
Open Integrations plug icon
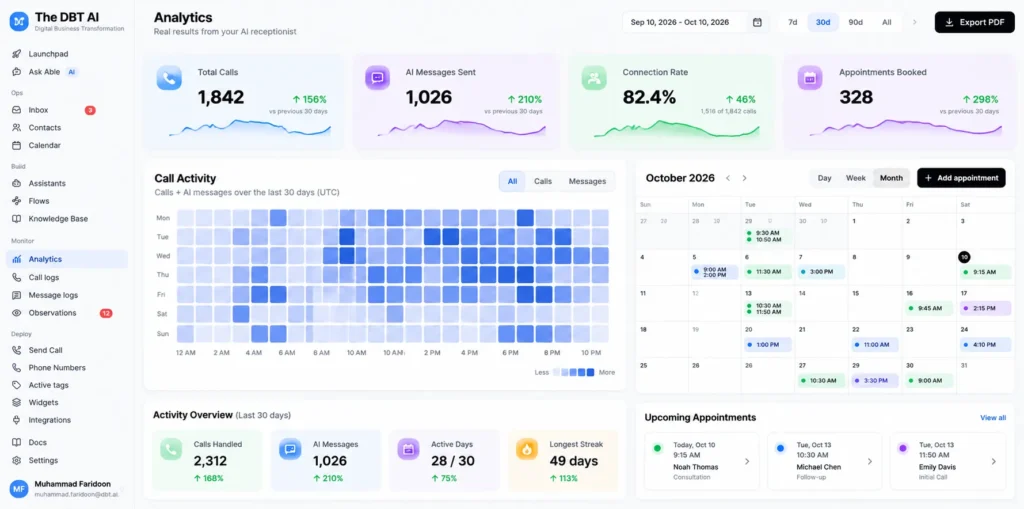[17, 420]
